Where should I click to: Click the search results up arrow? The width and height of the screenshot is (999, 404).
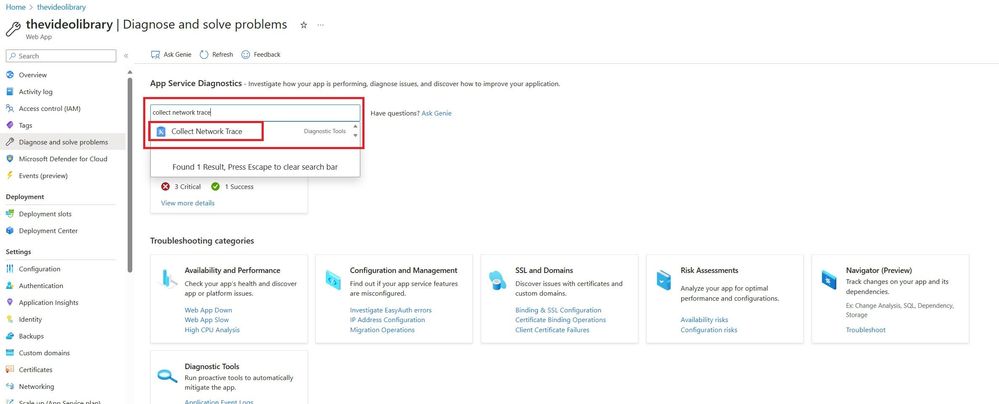point(355,127)
